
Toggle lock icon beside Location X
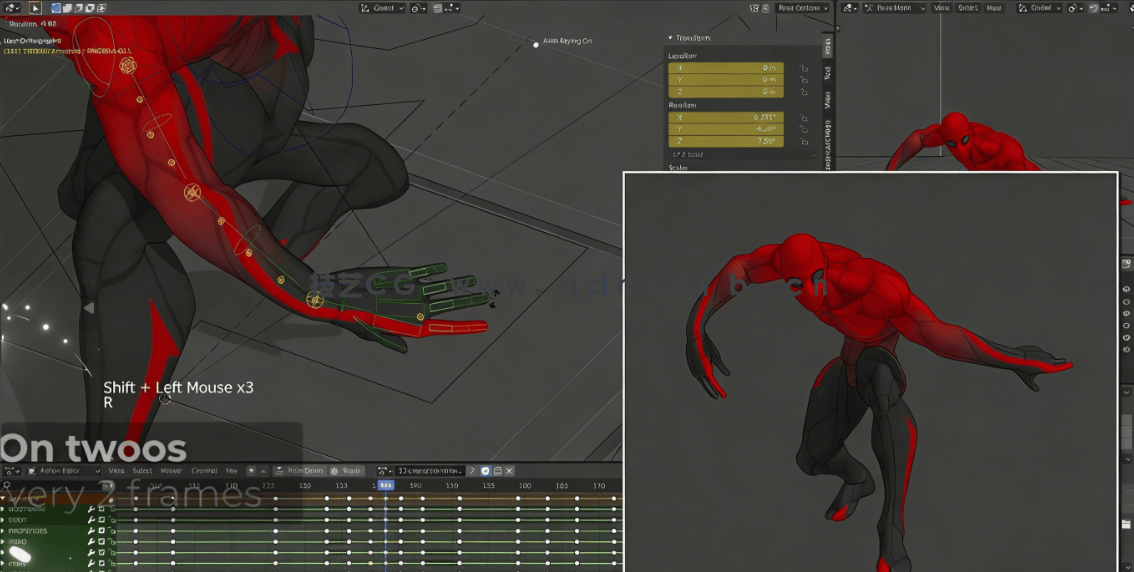coord(803,68)
